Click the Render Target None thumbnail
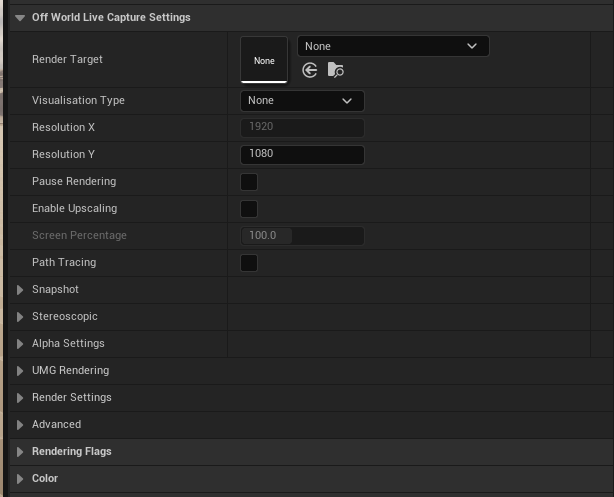This screenshot has width=614, height=497. click(x=264, y=60)
